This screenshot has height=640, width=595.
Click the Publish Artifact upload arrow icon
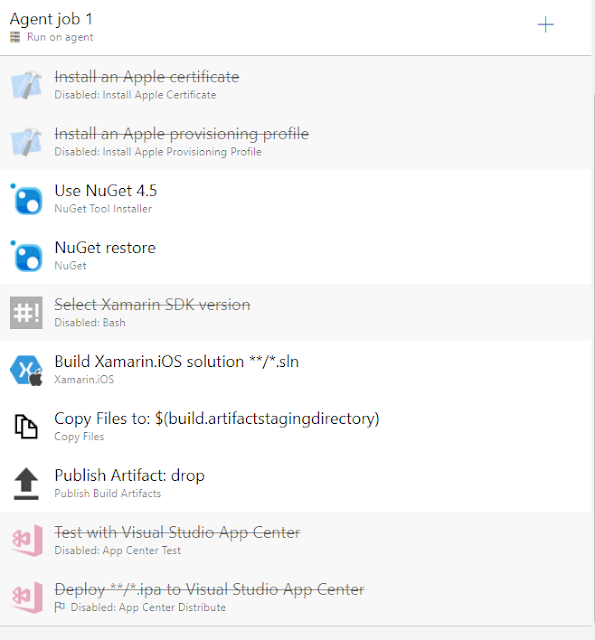tap(26, 484)
